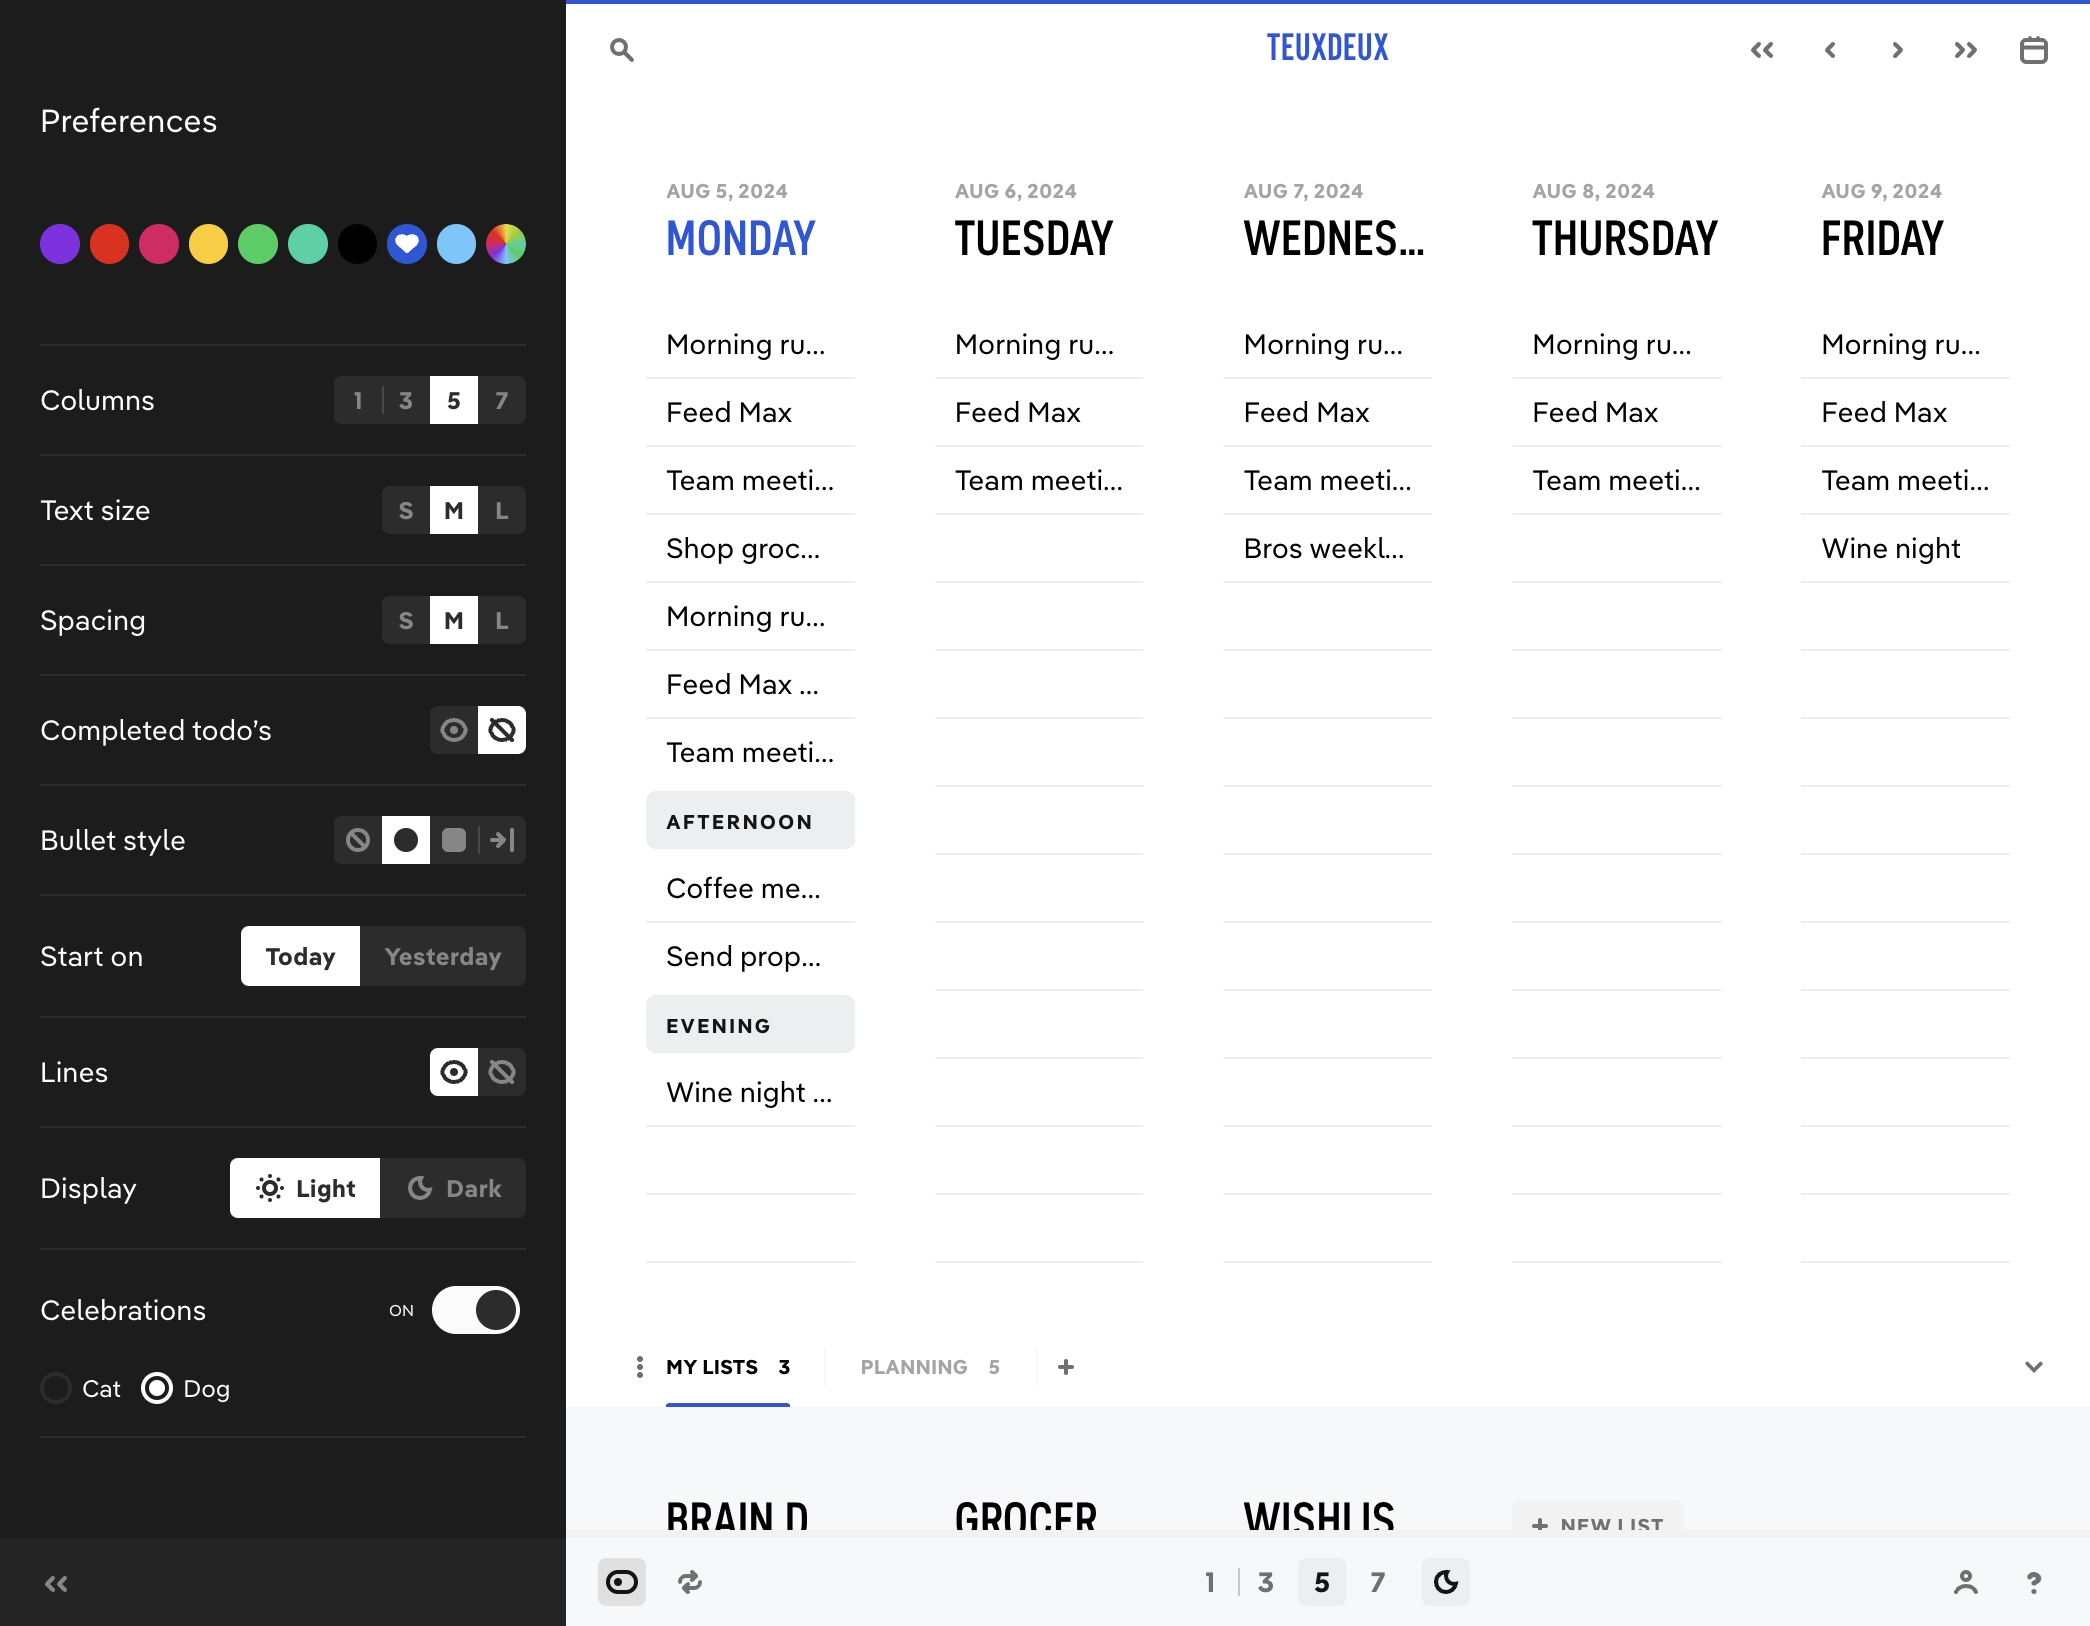Image resolution: width=2090 pixels, height=1626 pixels.
Task: Set Spacing to S
Action: point(406,620)
